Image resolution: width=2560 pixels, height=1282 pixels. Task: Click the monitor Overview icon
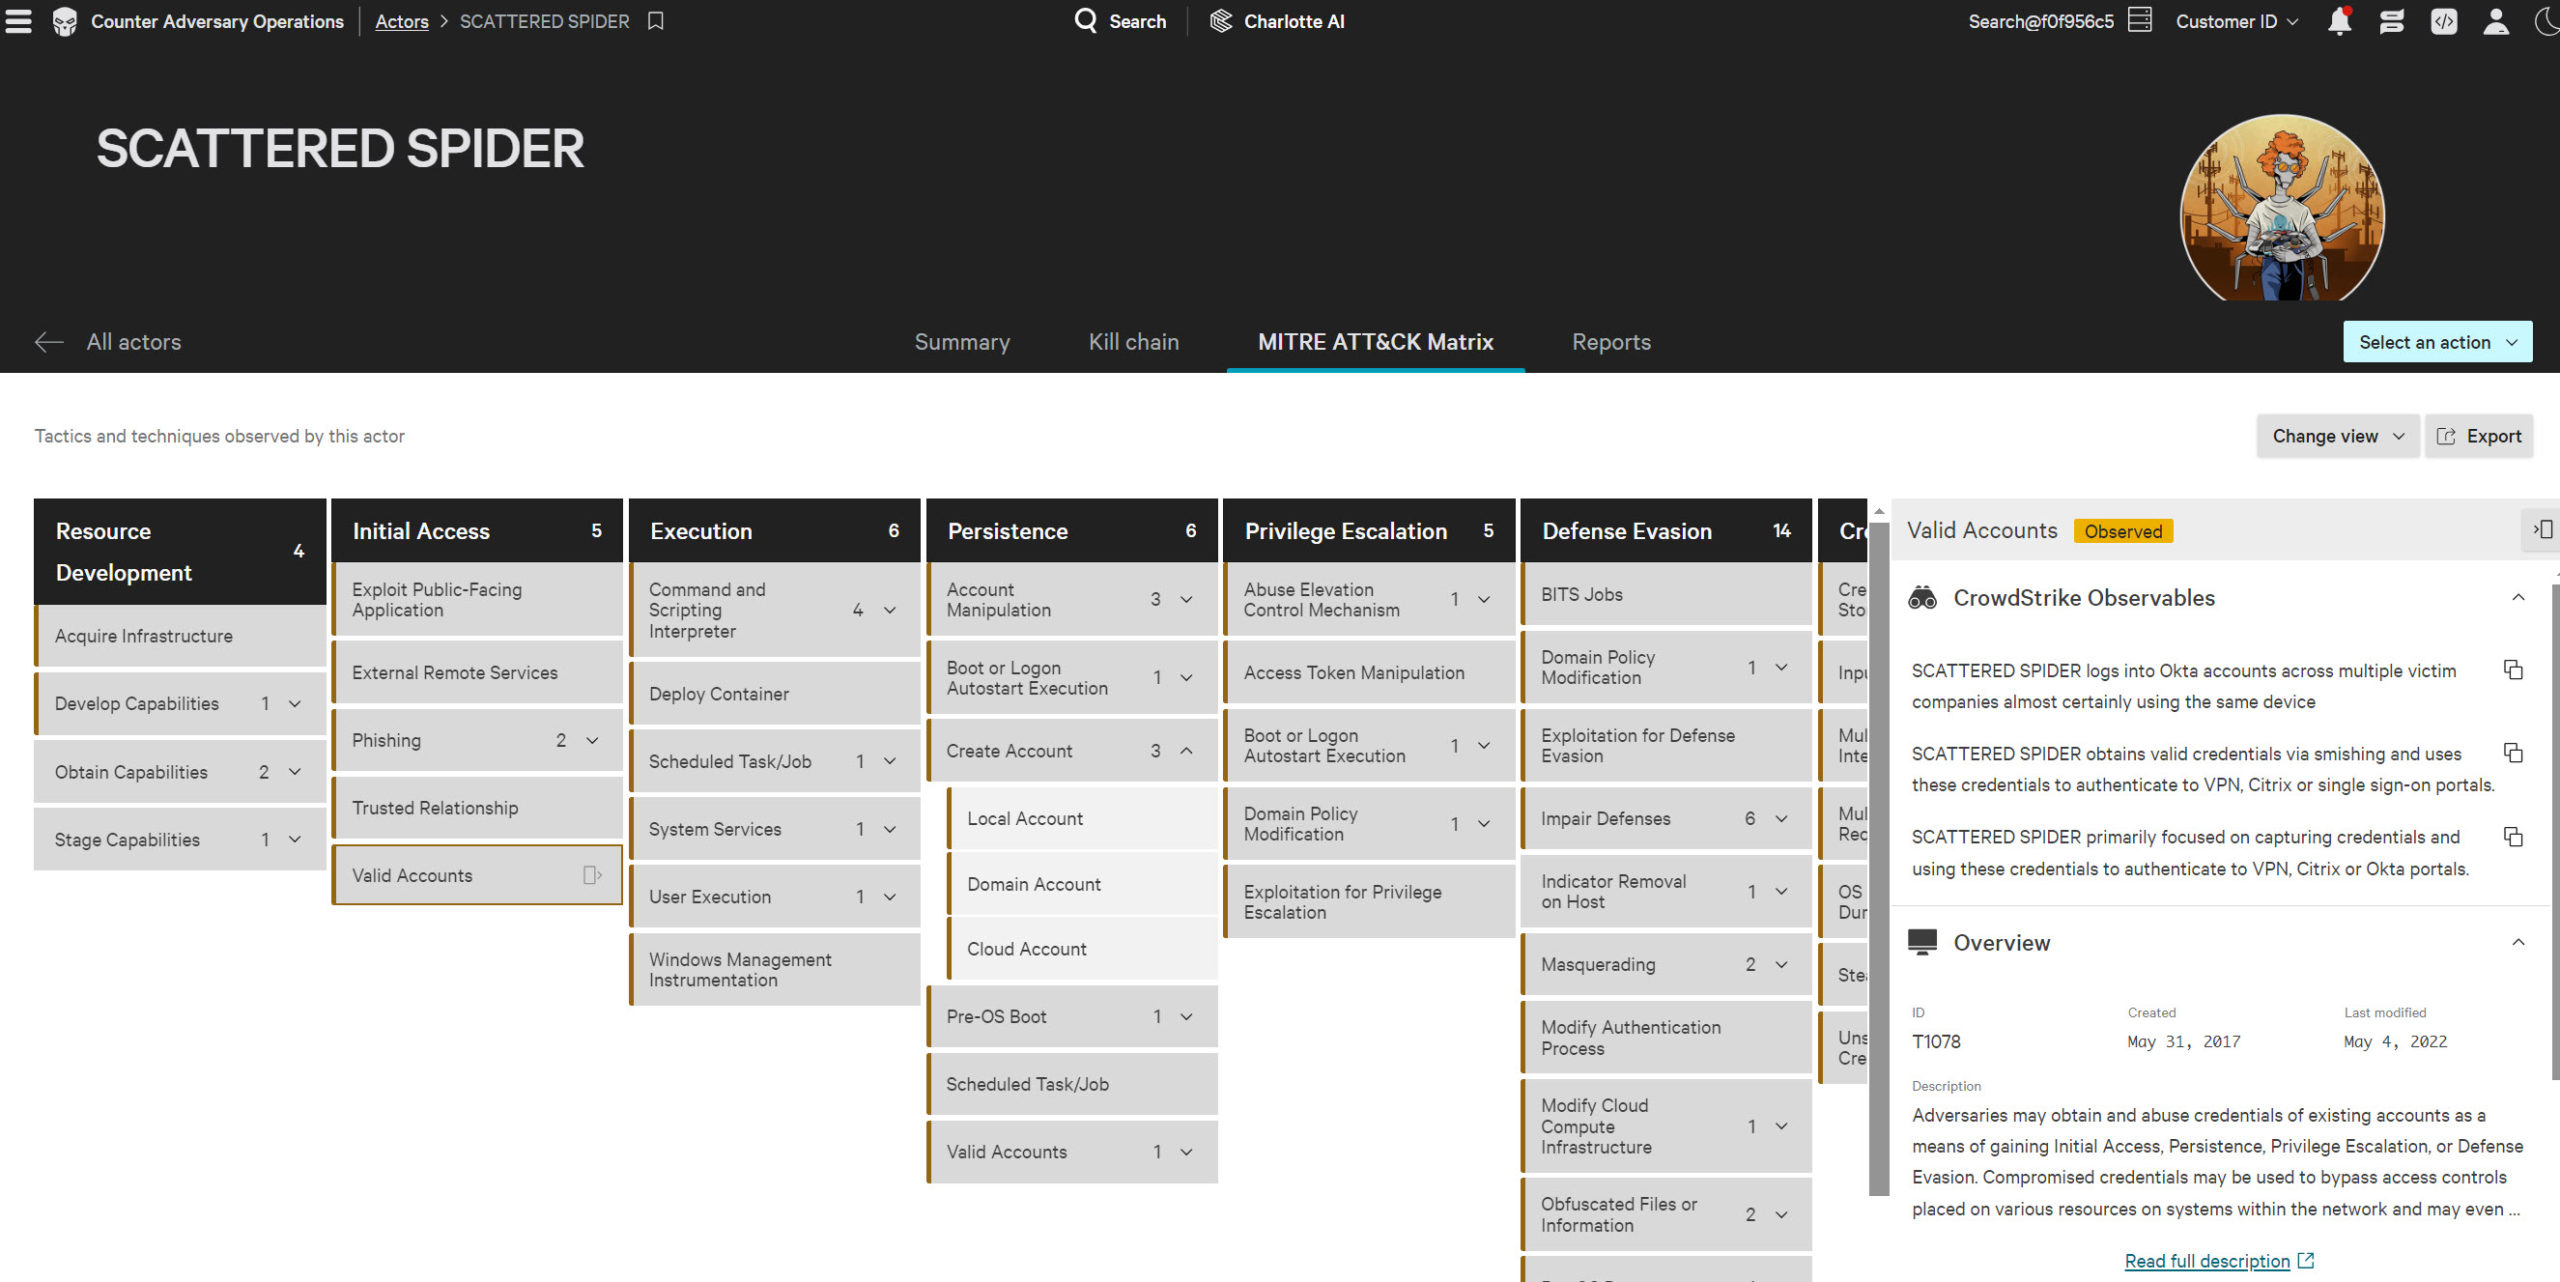tap(1922, 942)
